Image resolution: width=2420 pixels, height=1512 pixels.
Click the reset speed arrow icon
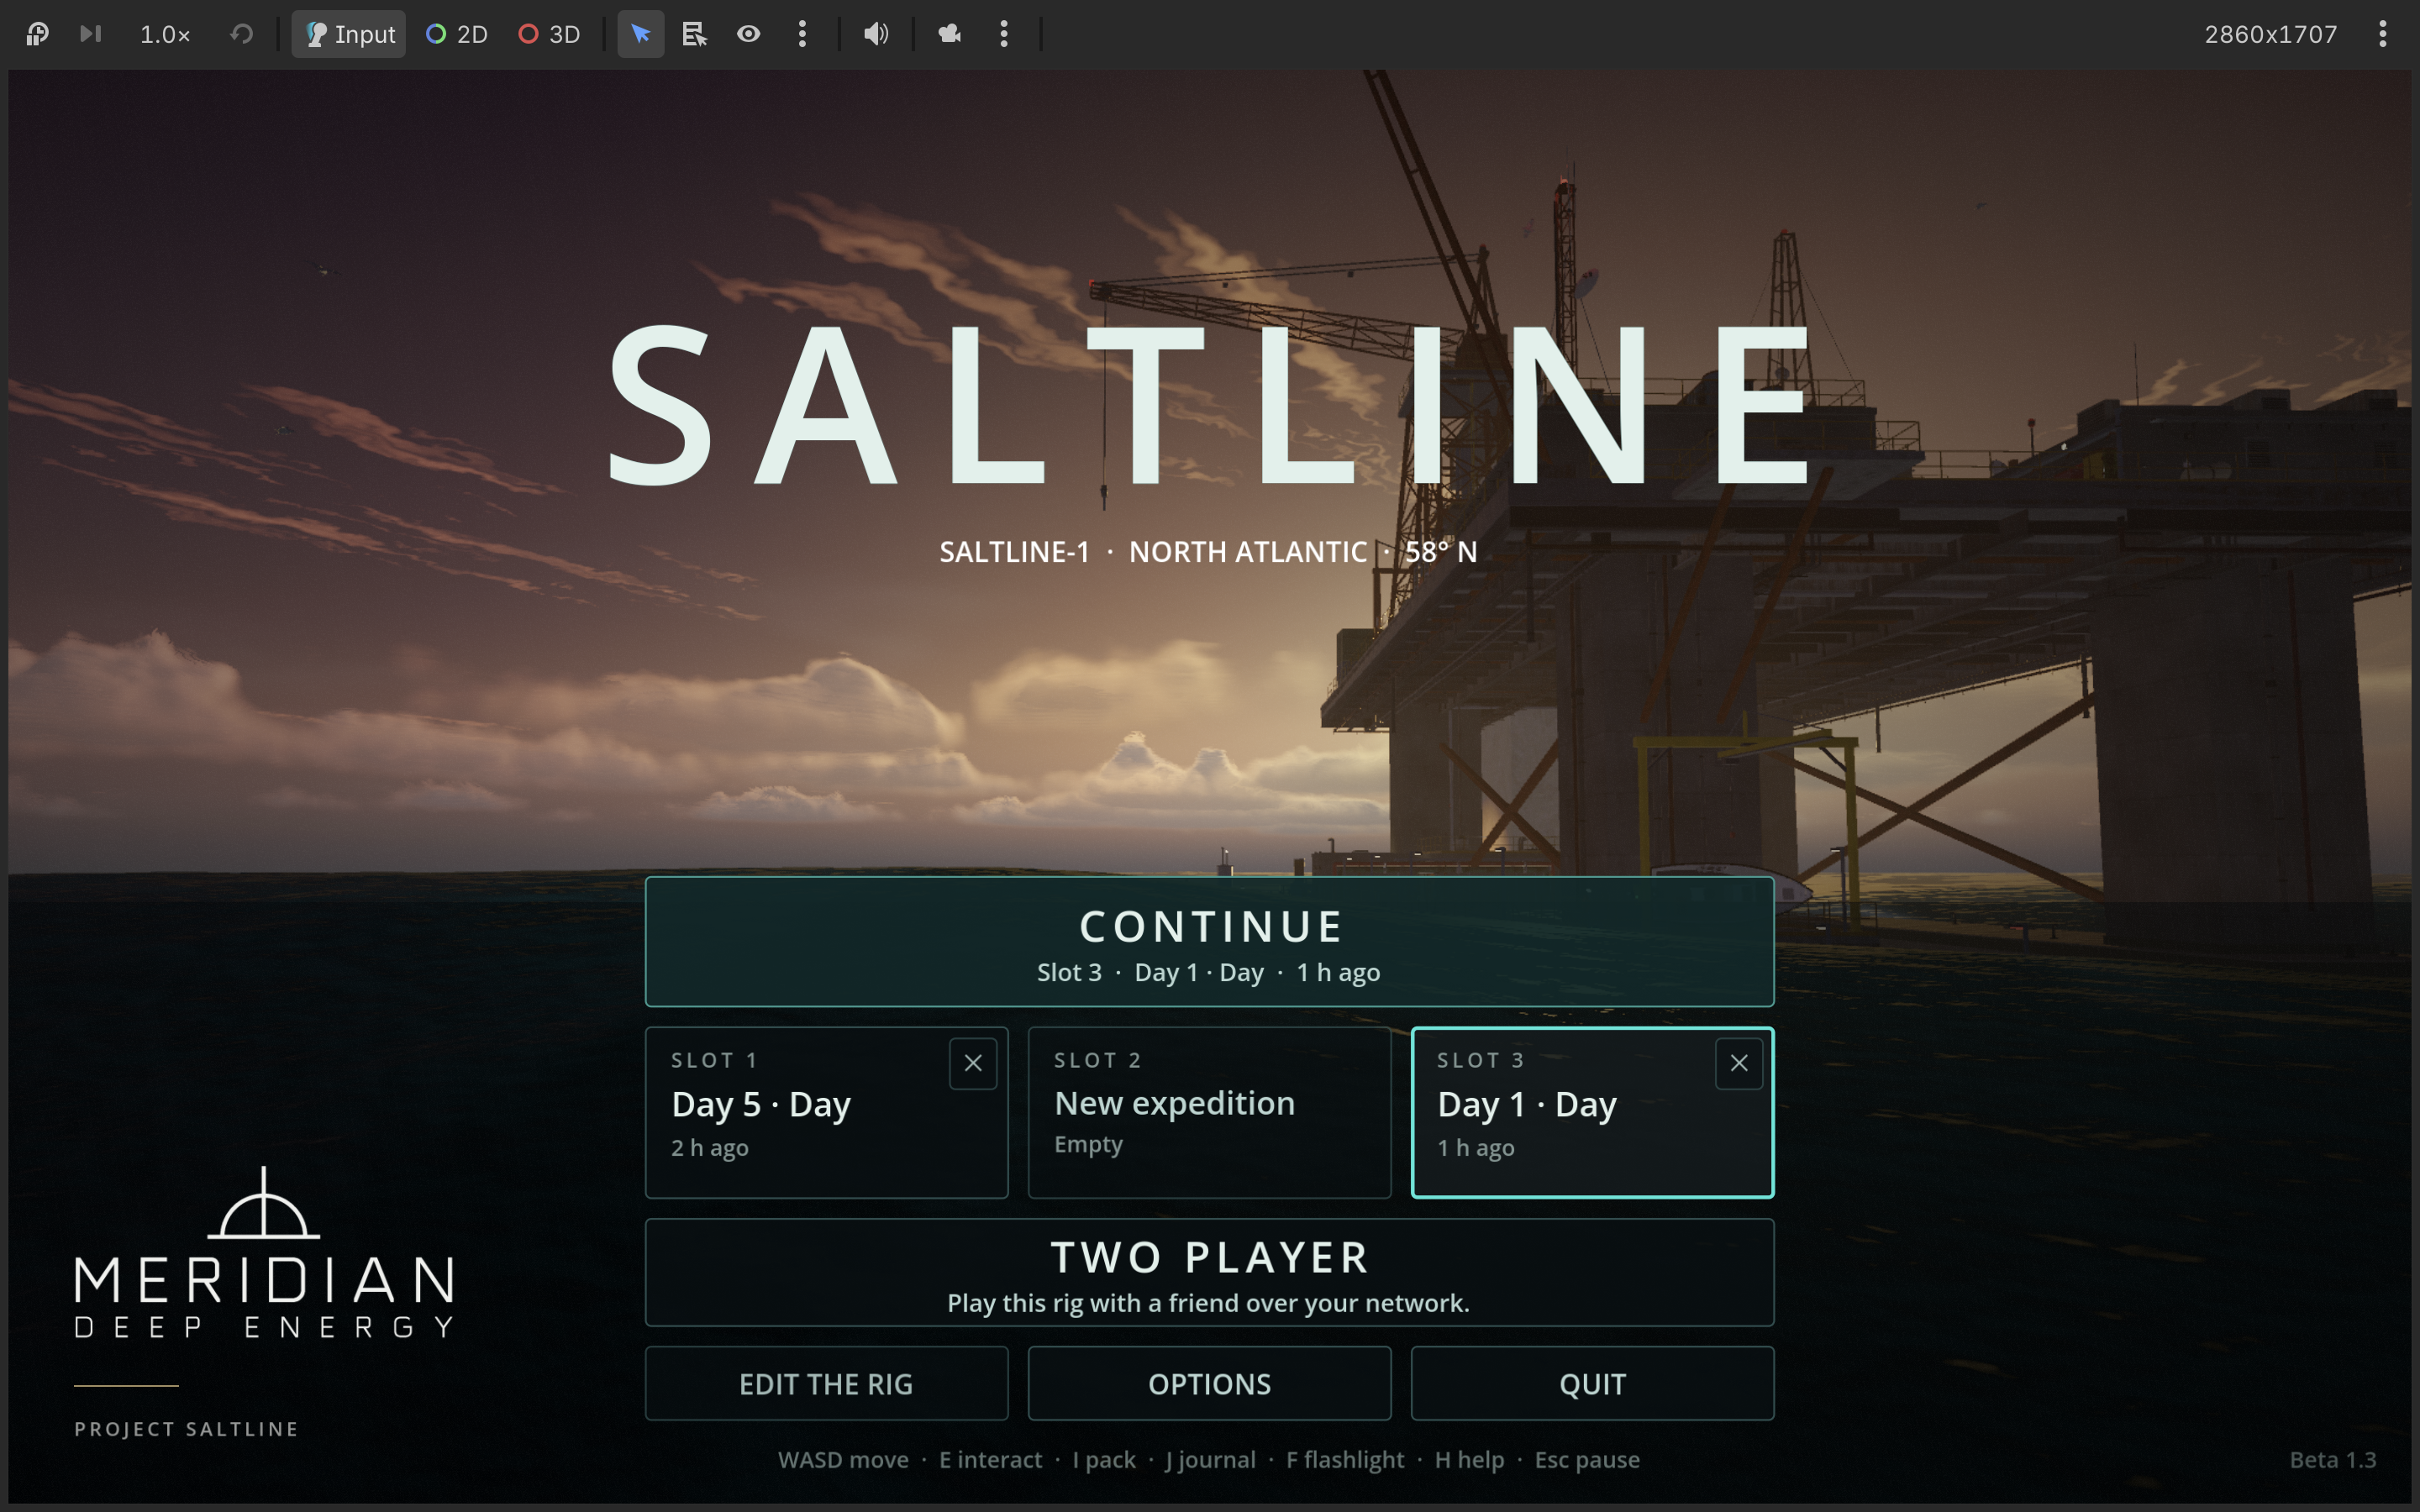click(x=241, y=34)
